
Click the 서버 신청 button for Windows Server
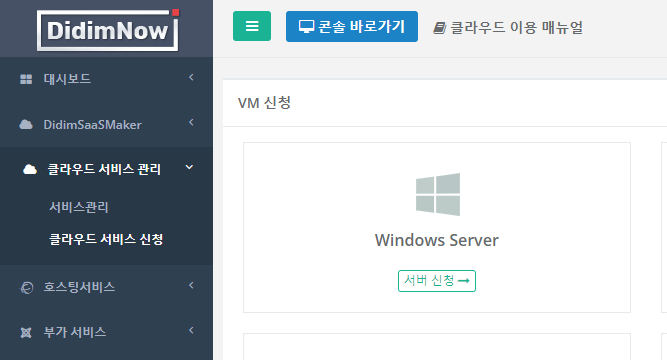[x=437, y=281]
